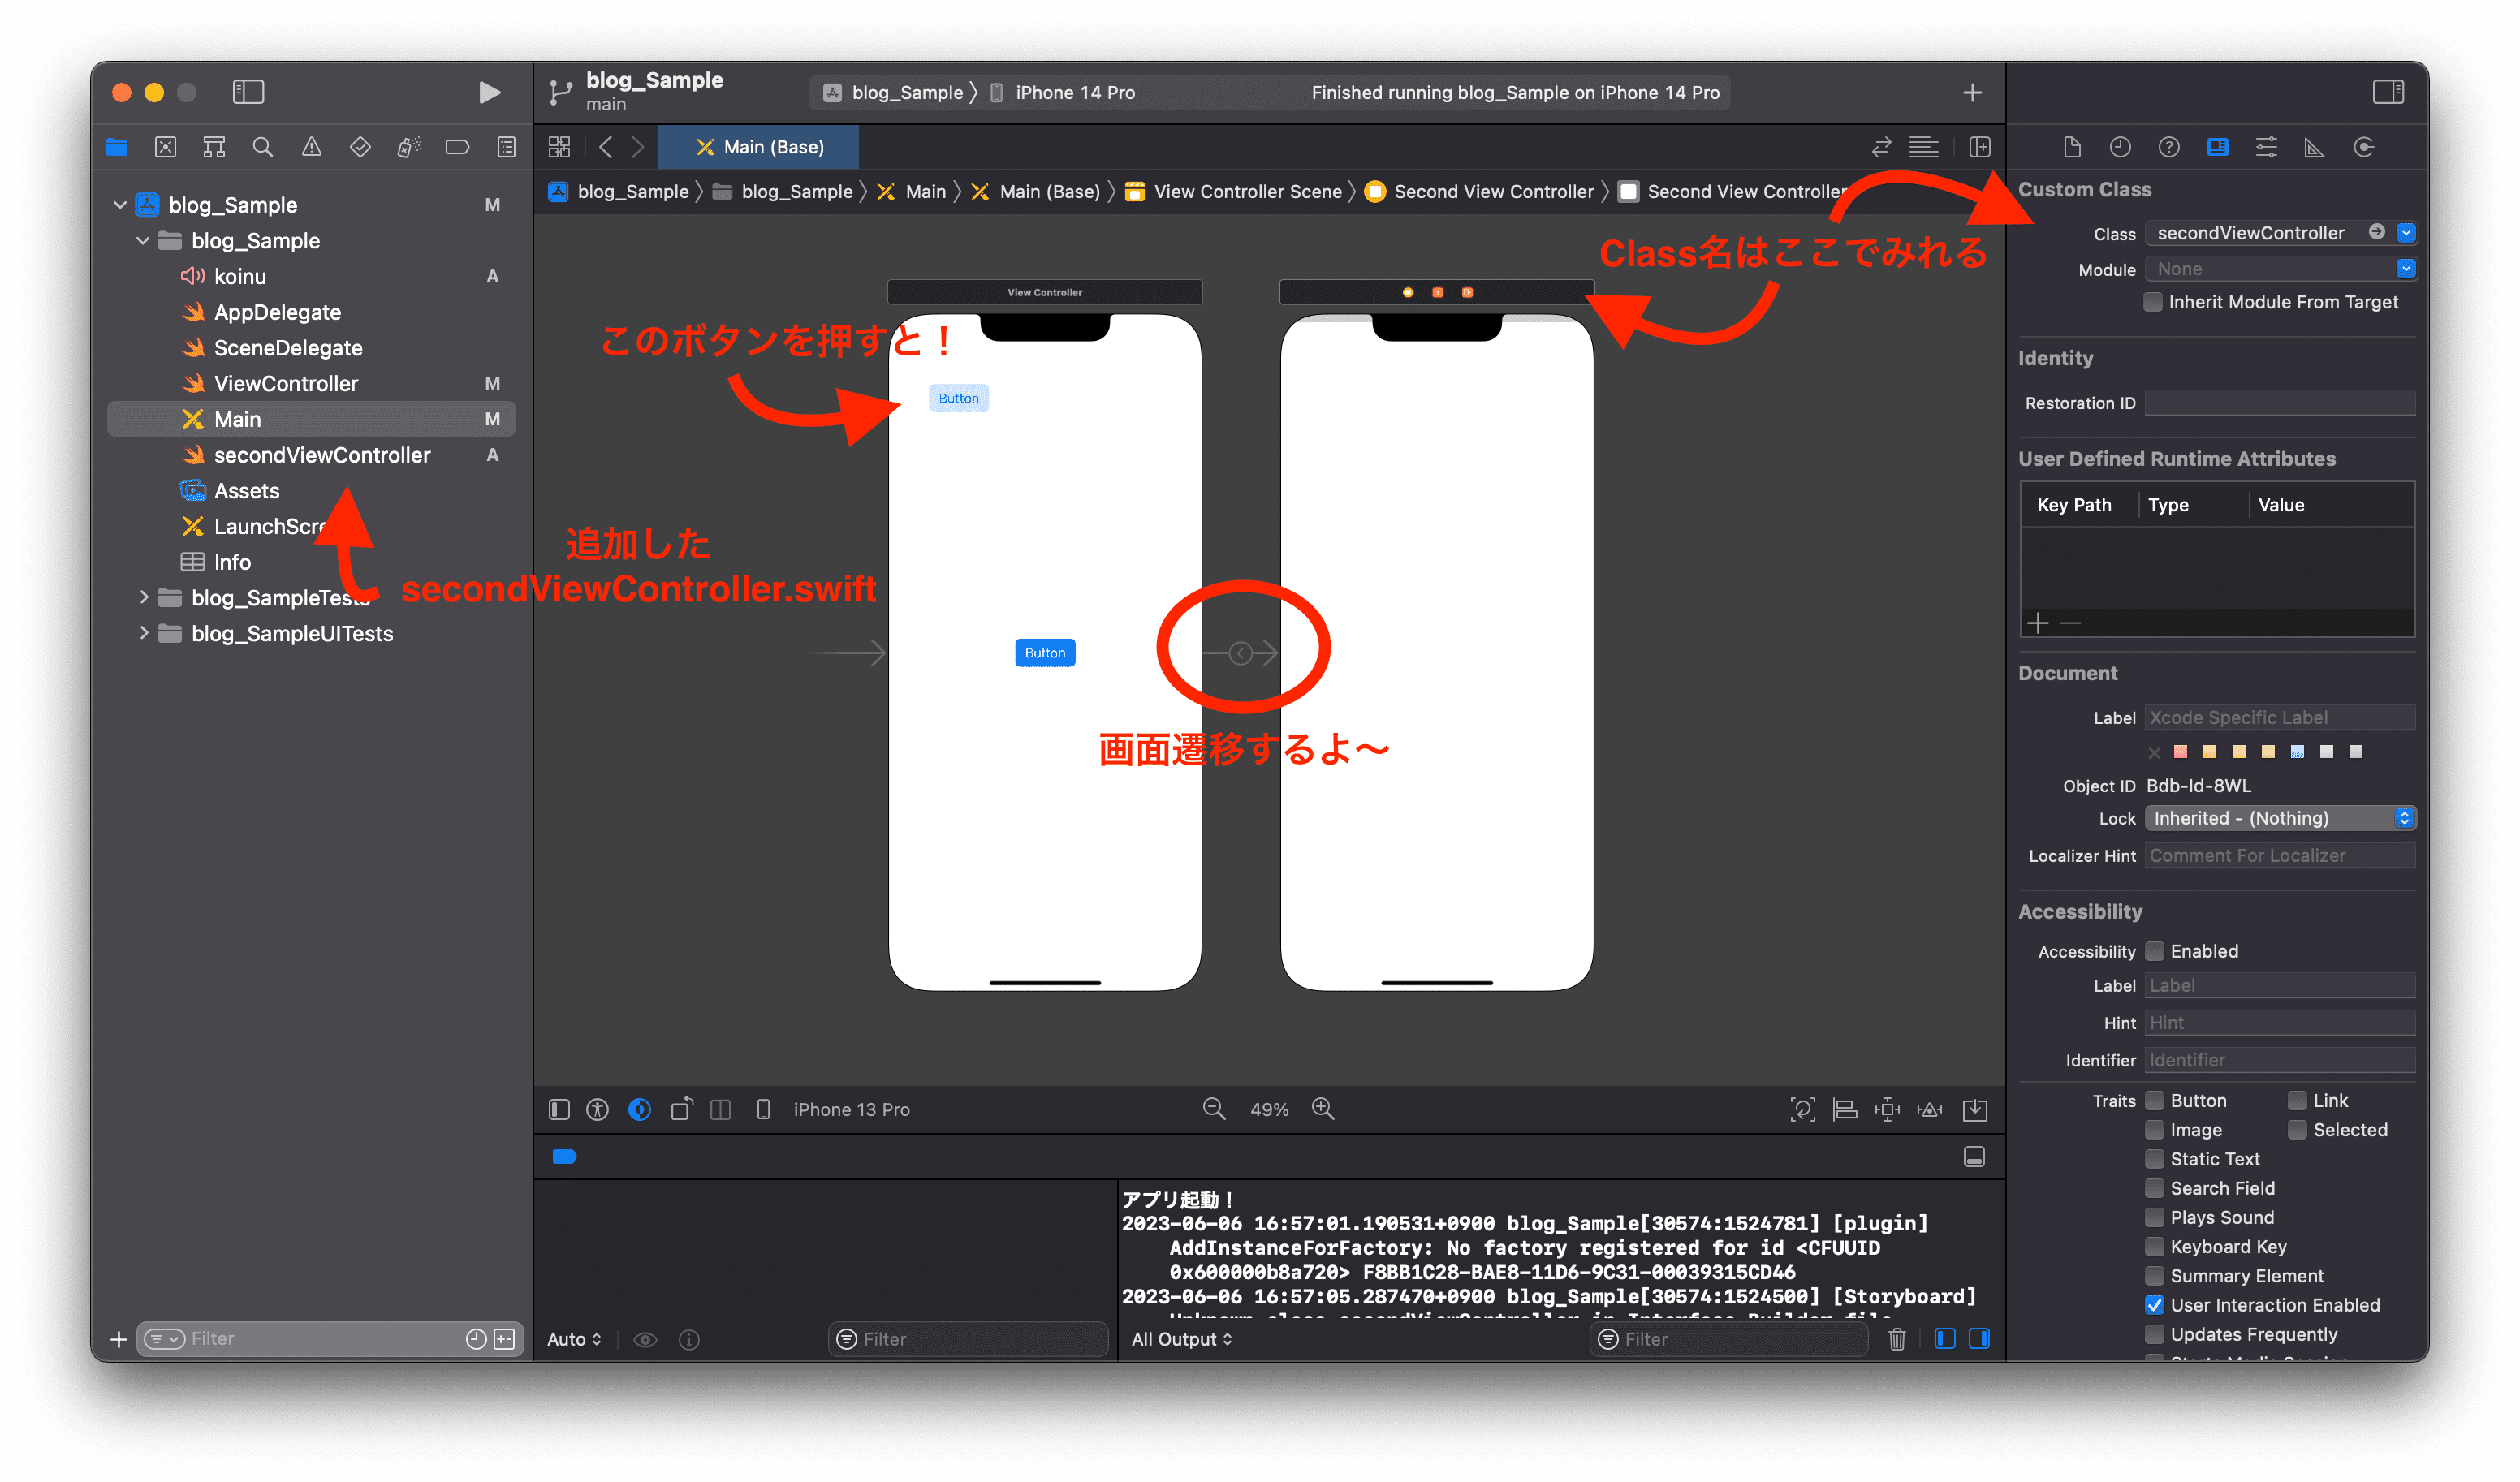Image resolution: width=2520 pixels, height=1482 pixels.
Task: Check Inherit Module From Target
Action: (x=2154, y=302)
